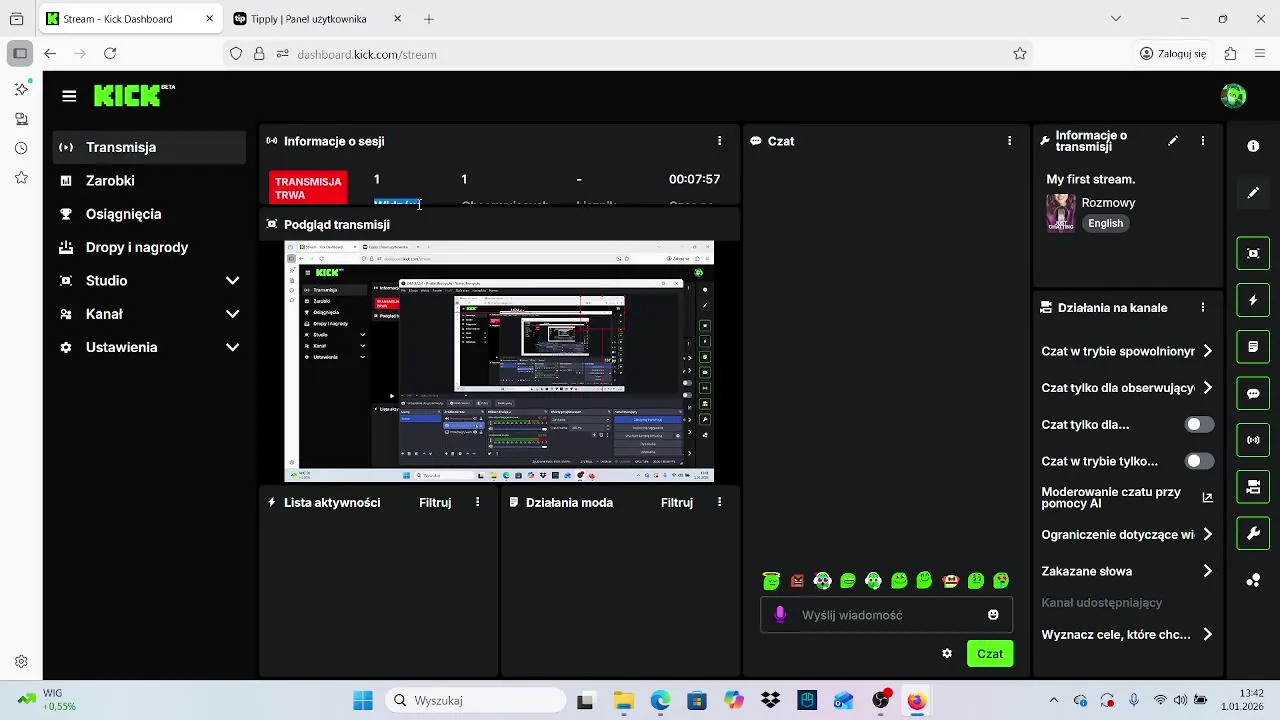The width and height of the screenshot is (1280, 720).
Task: Open Informacje o transmisji options menu
Action: click(1203, 141)
